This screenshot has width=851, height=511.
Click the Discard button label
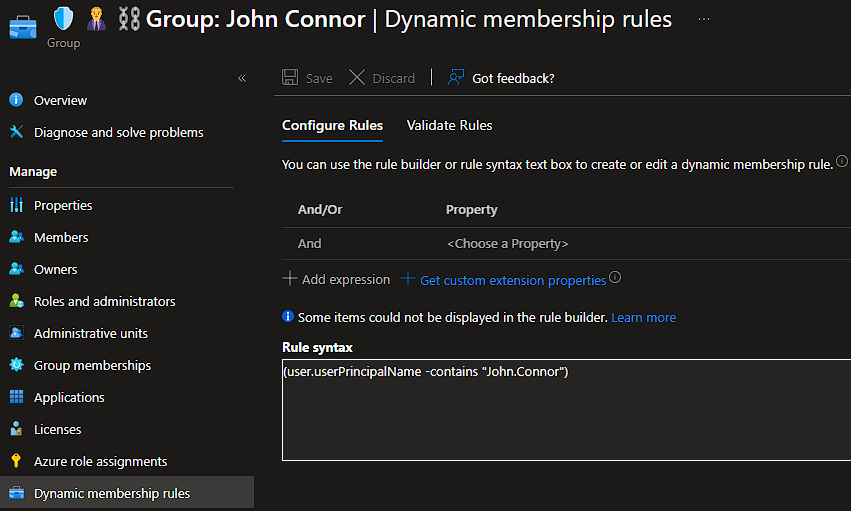393,79
